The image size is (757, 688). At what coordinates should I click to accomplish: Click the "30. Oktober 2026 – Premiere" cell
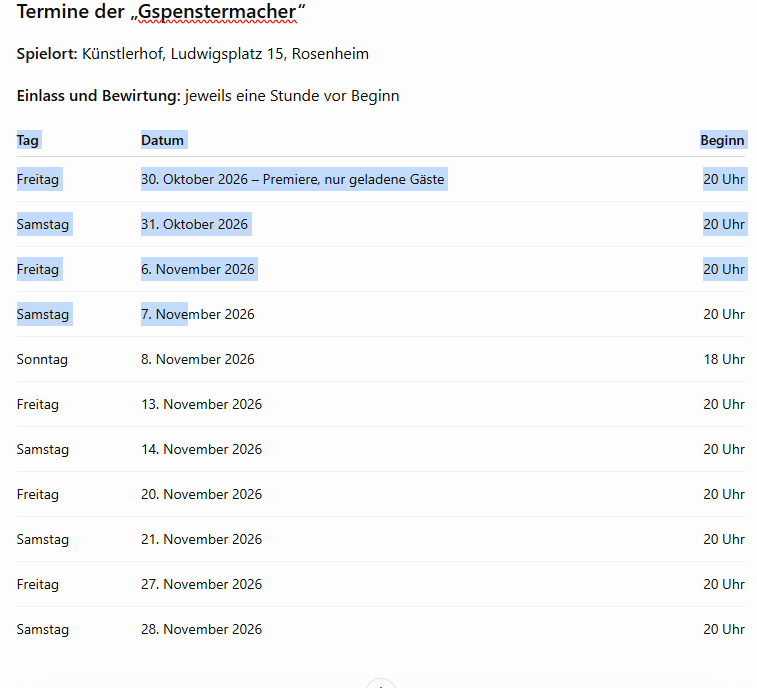tap(293, 179)
